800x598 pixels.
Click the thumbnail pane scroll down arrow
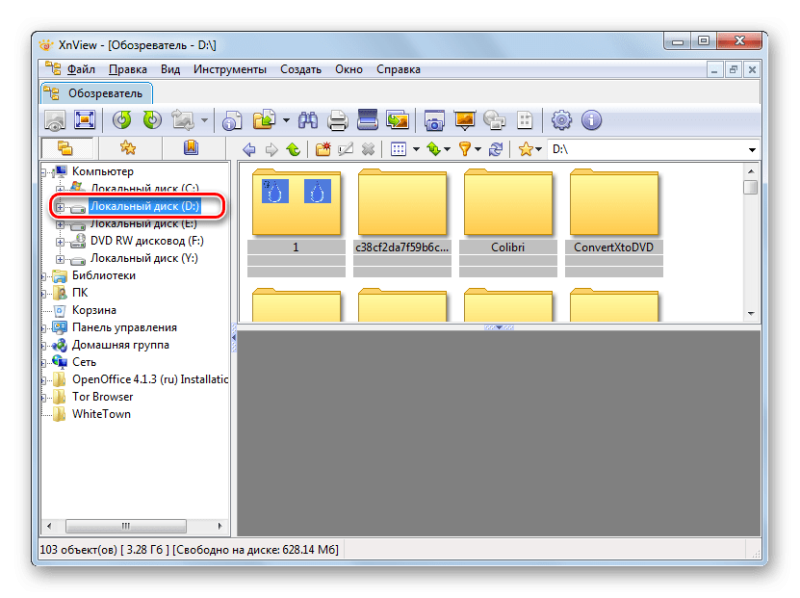751,313
